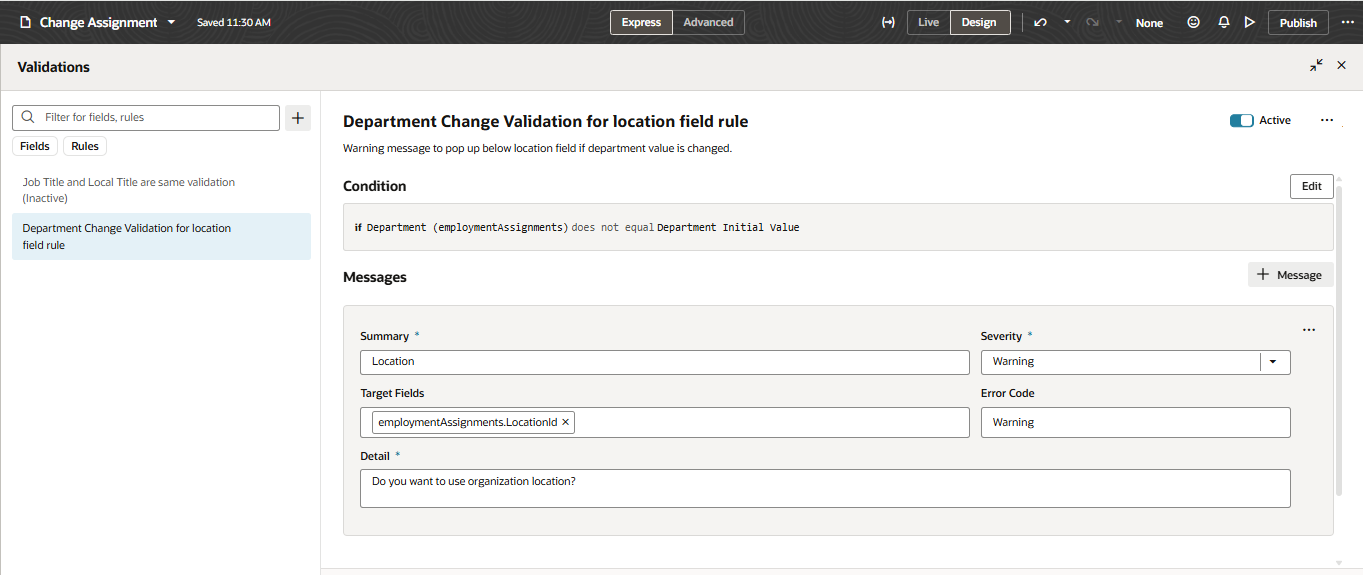1363x575 pixels.
Task: Click the plus icon to add validation
Action: pyautogui.click(x=298, y=118)
